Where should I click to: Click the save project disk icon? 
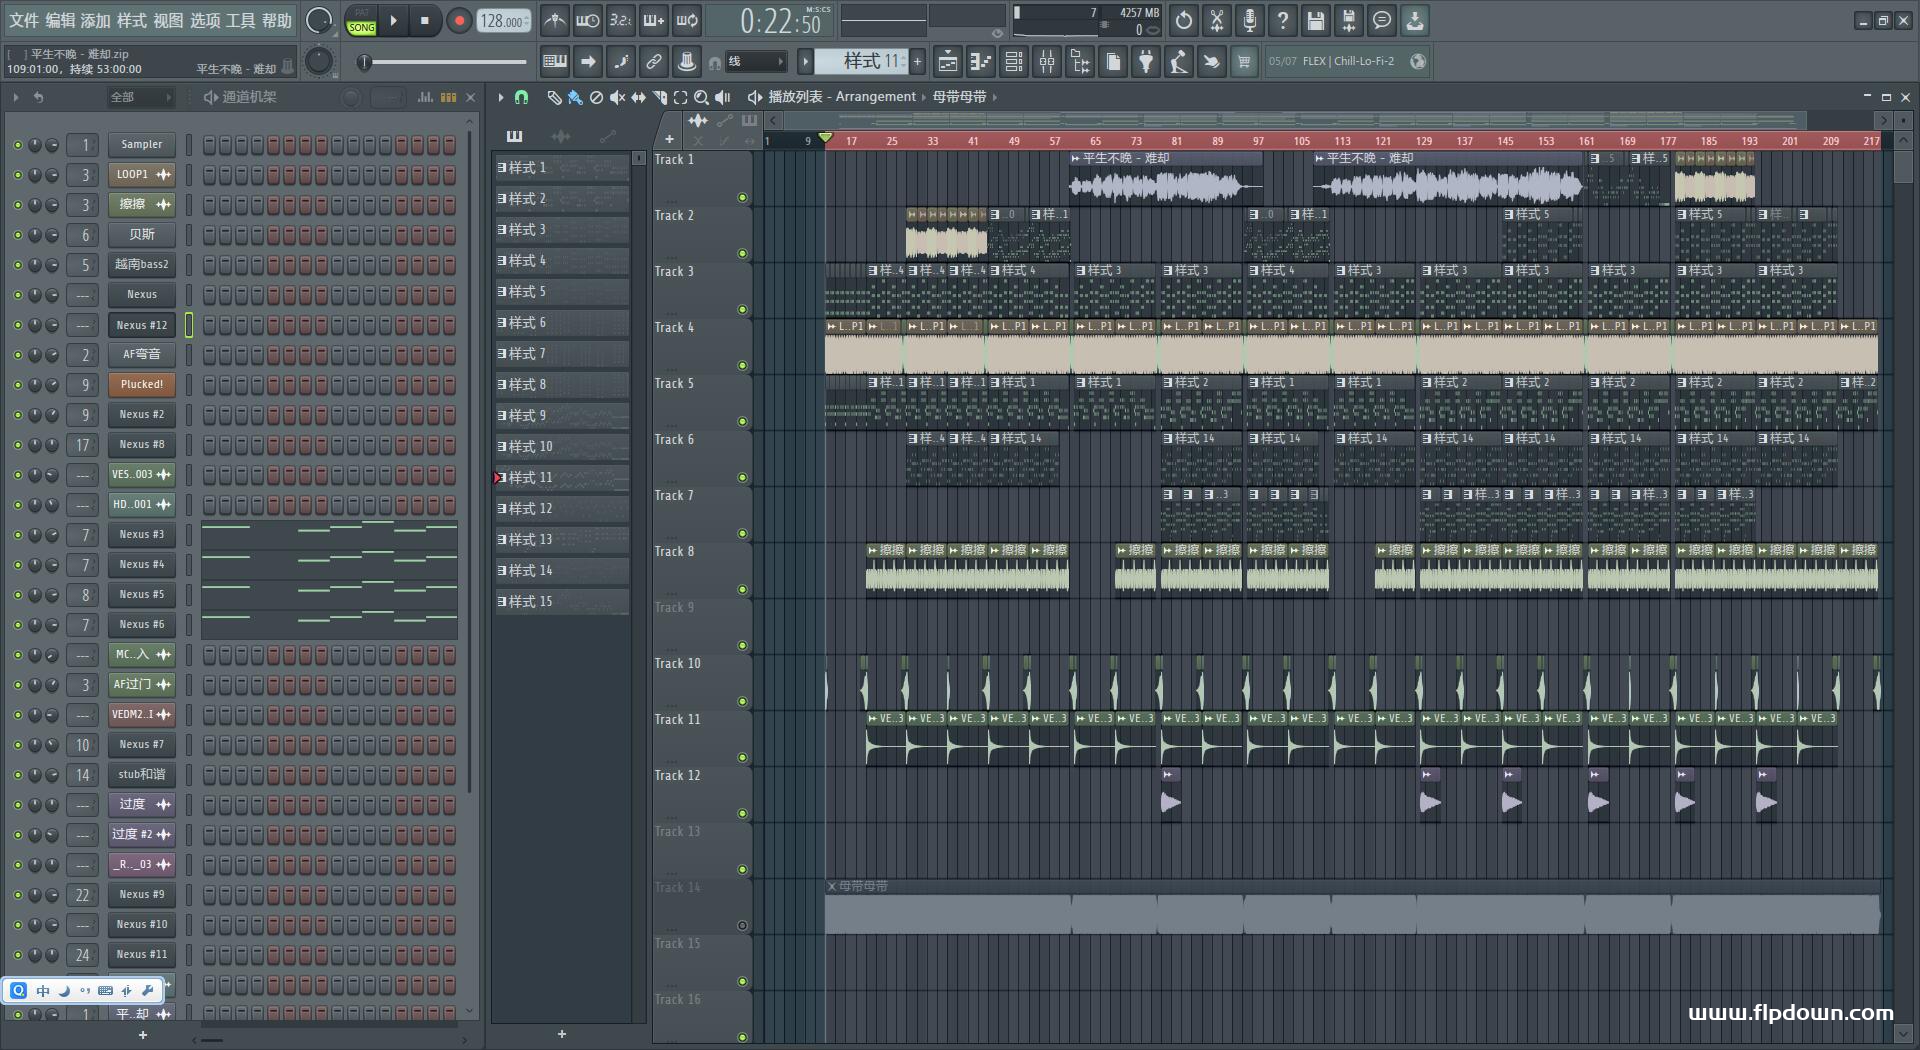1316,20
